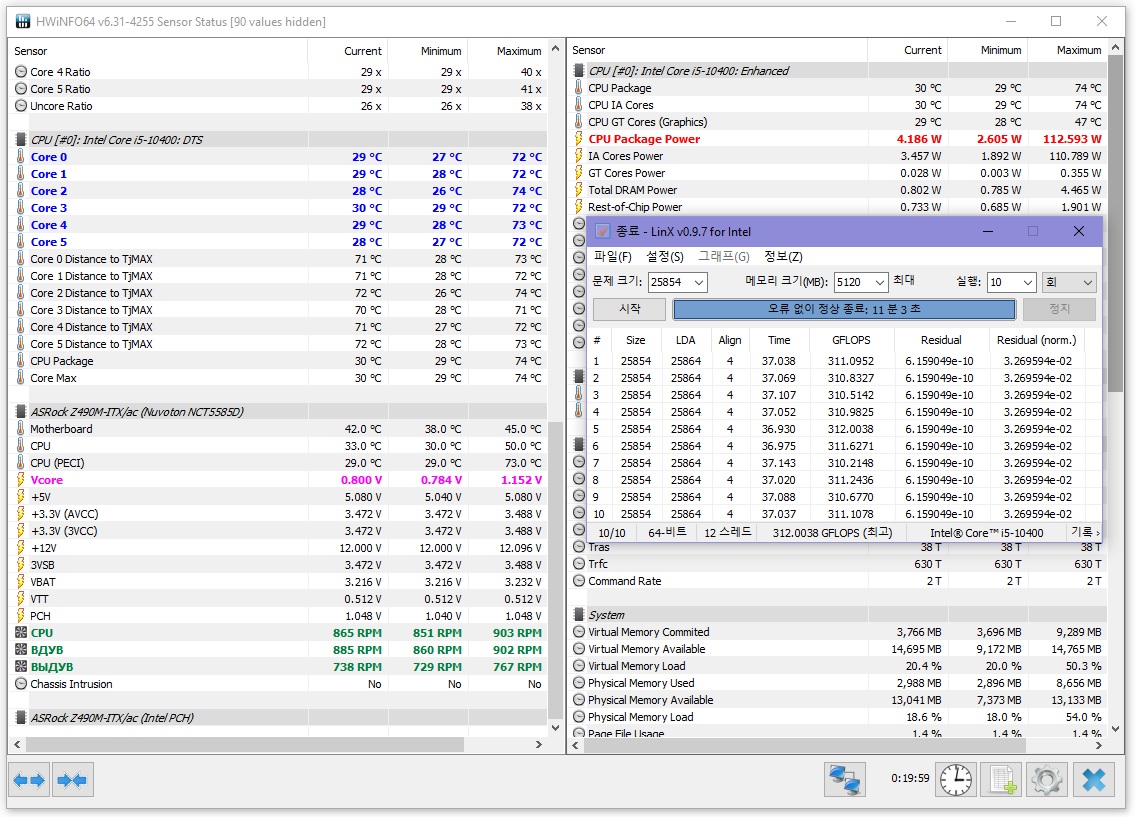Select the Core 2 temperature row
The image size is (1135, 817).
point(278,191)
